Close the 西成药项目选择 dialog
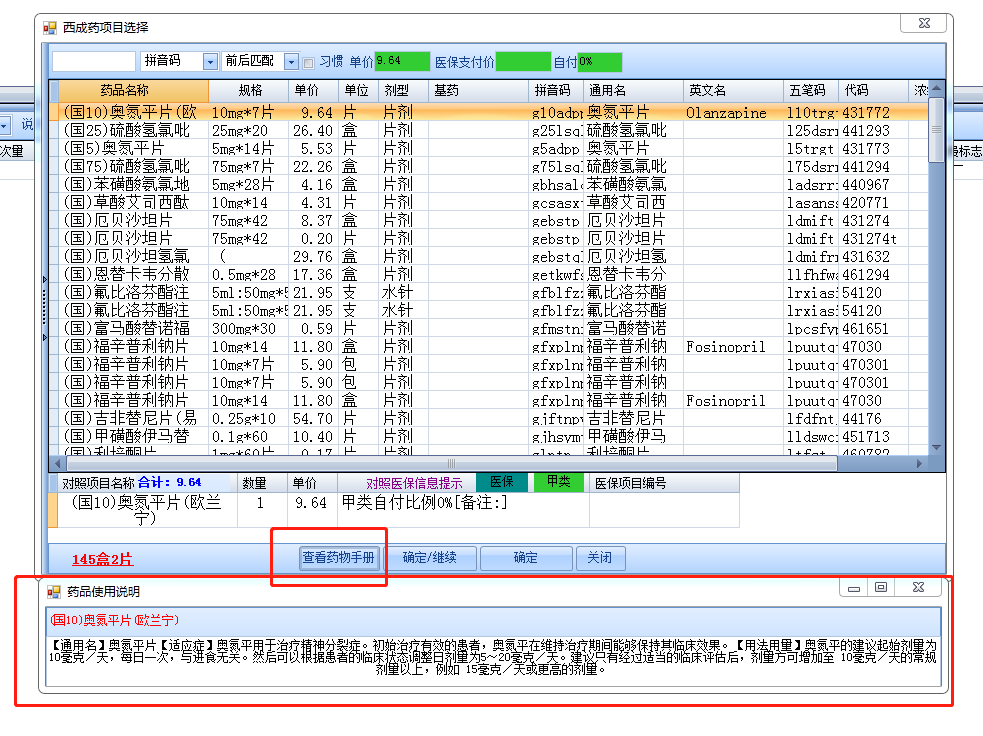Viewport: 983px width, 736px height. pos(924,23)
